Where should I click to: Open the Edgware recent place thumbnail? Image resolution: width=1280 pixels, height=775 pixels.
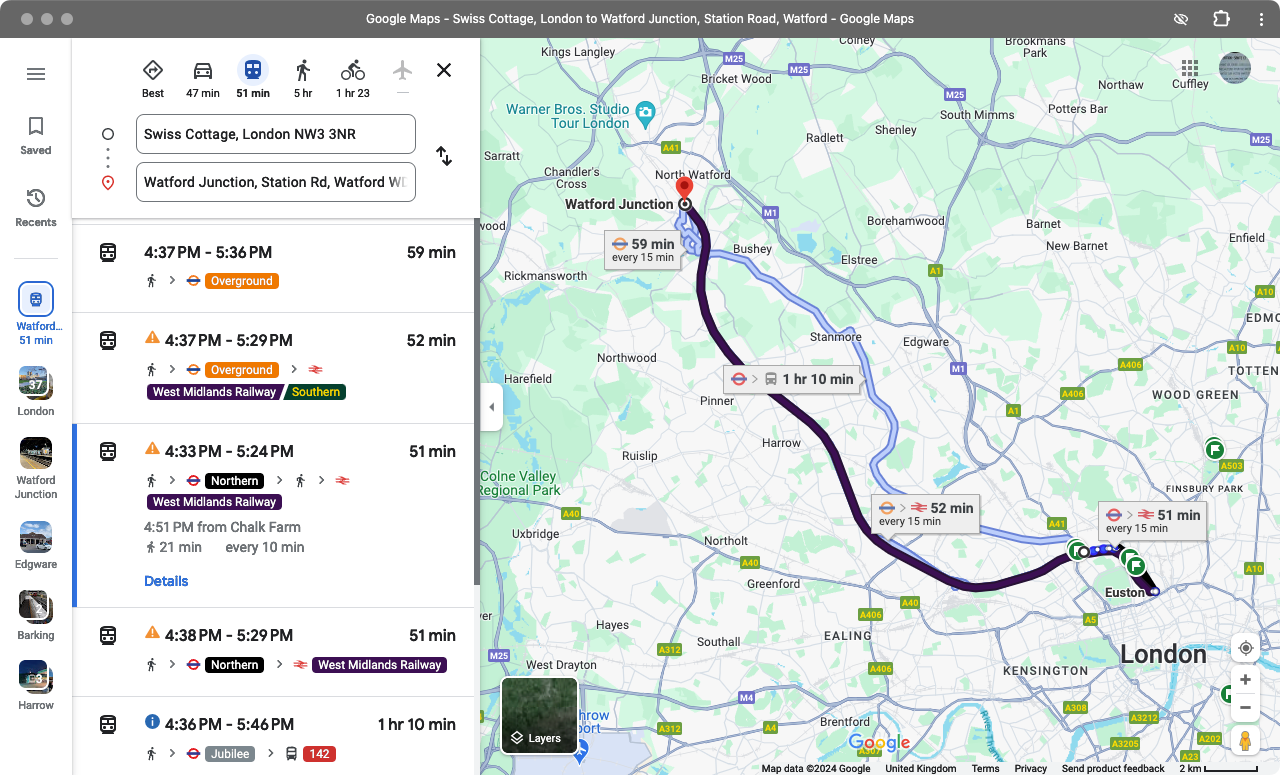point(36,546)
